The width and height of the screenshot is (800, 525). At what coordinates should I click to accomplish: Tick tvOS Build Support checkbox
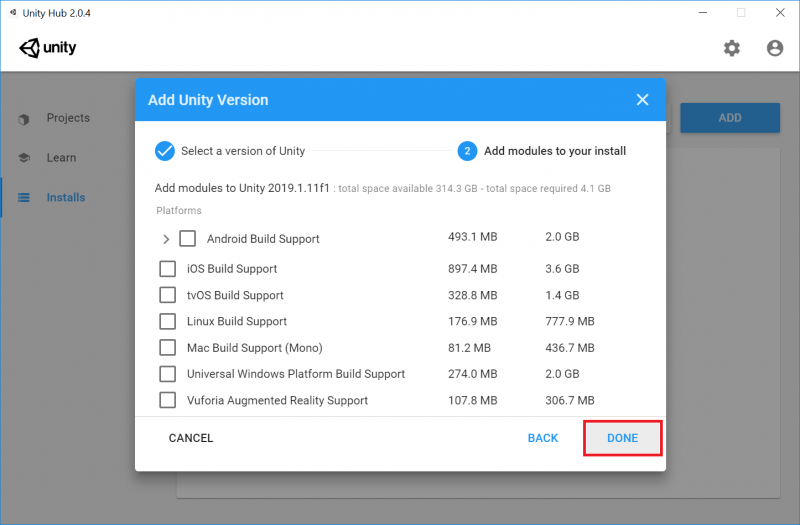pos(167,295)
